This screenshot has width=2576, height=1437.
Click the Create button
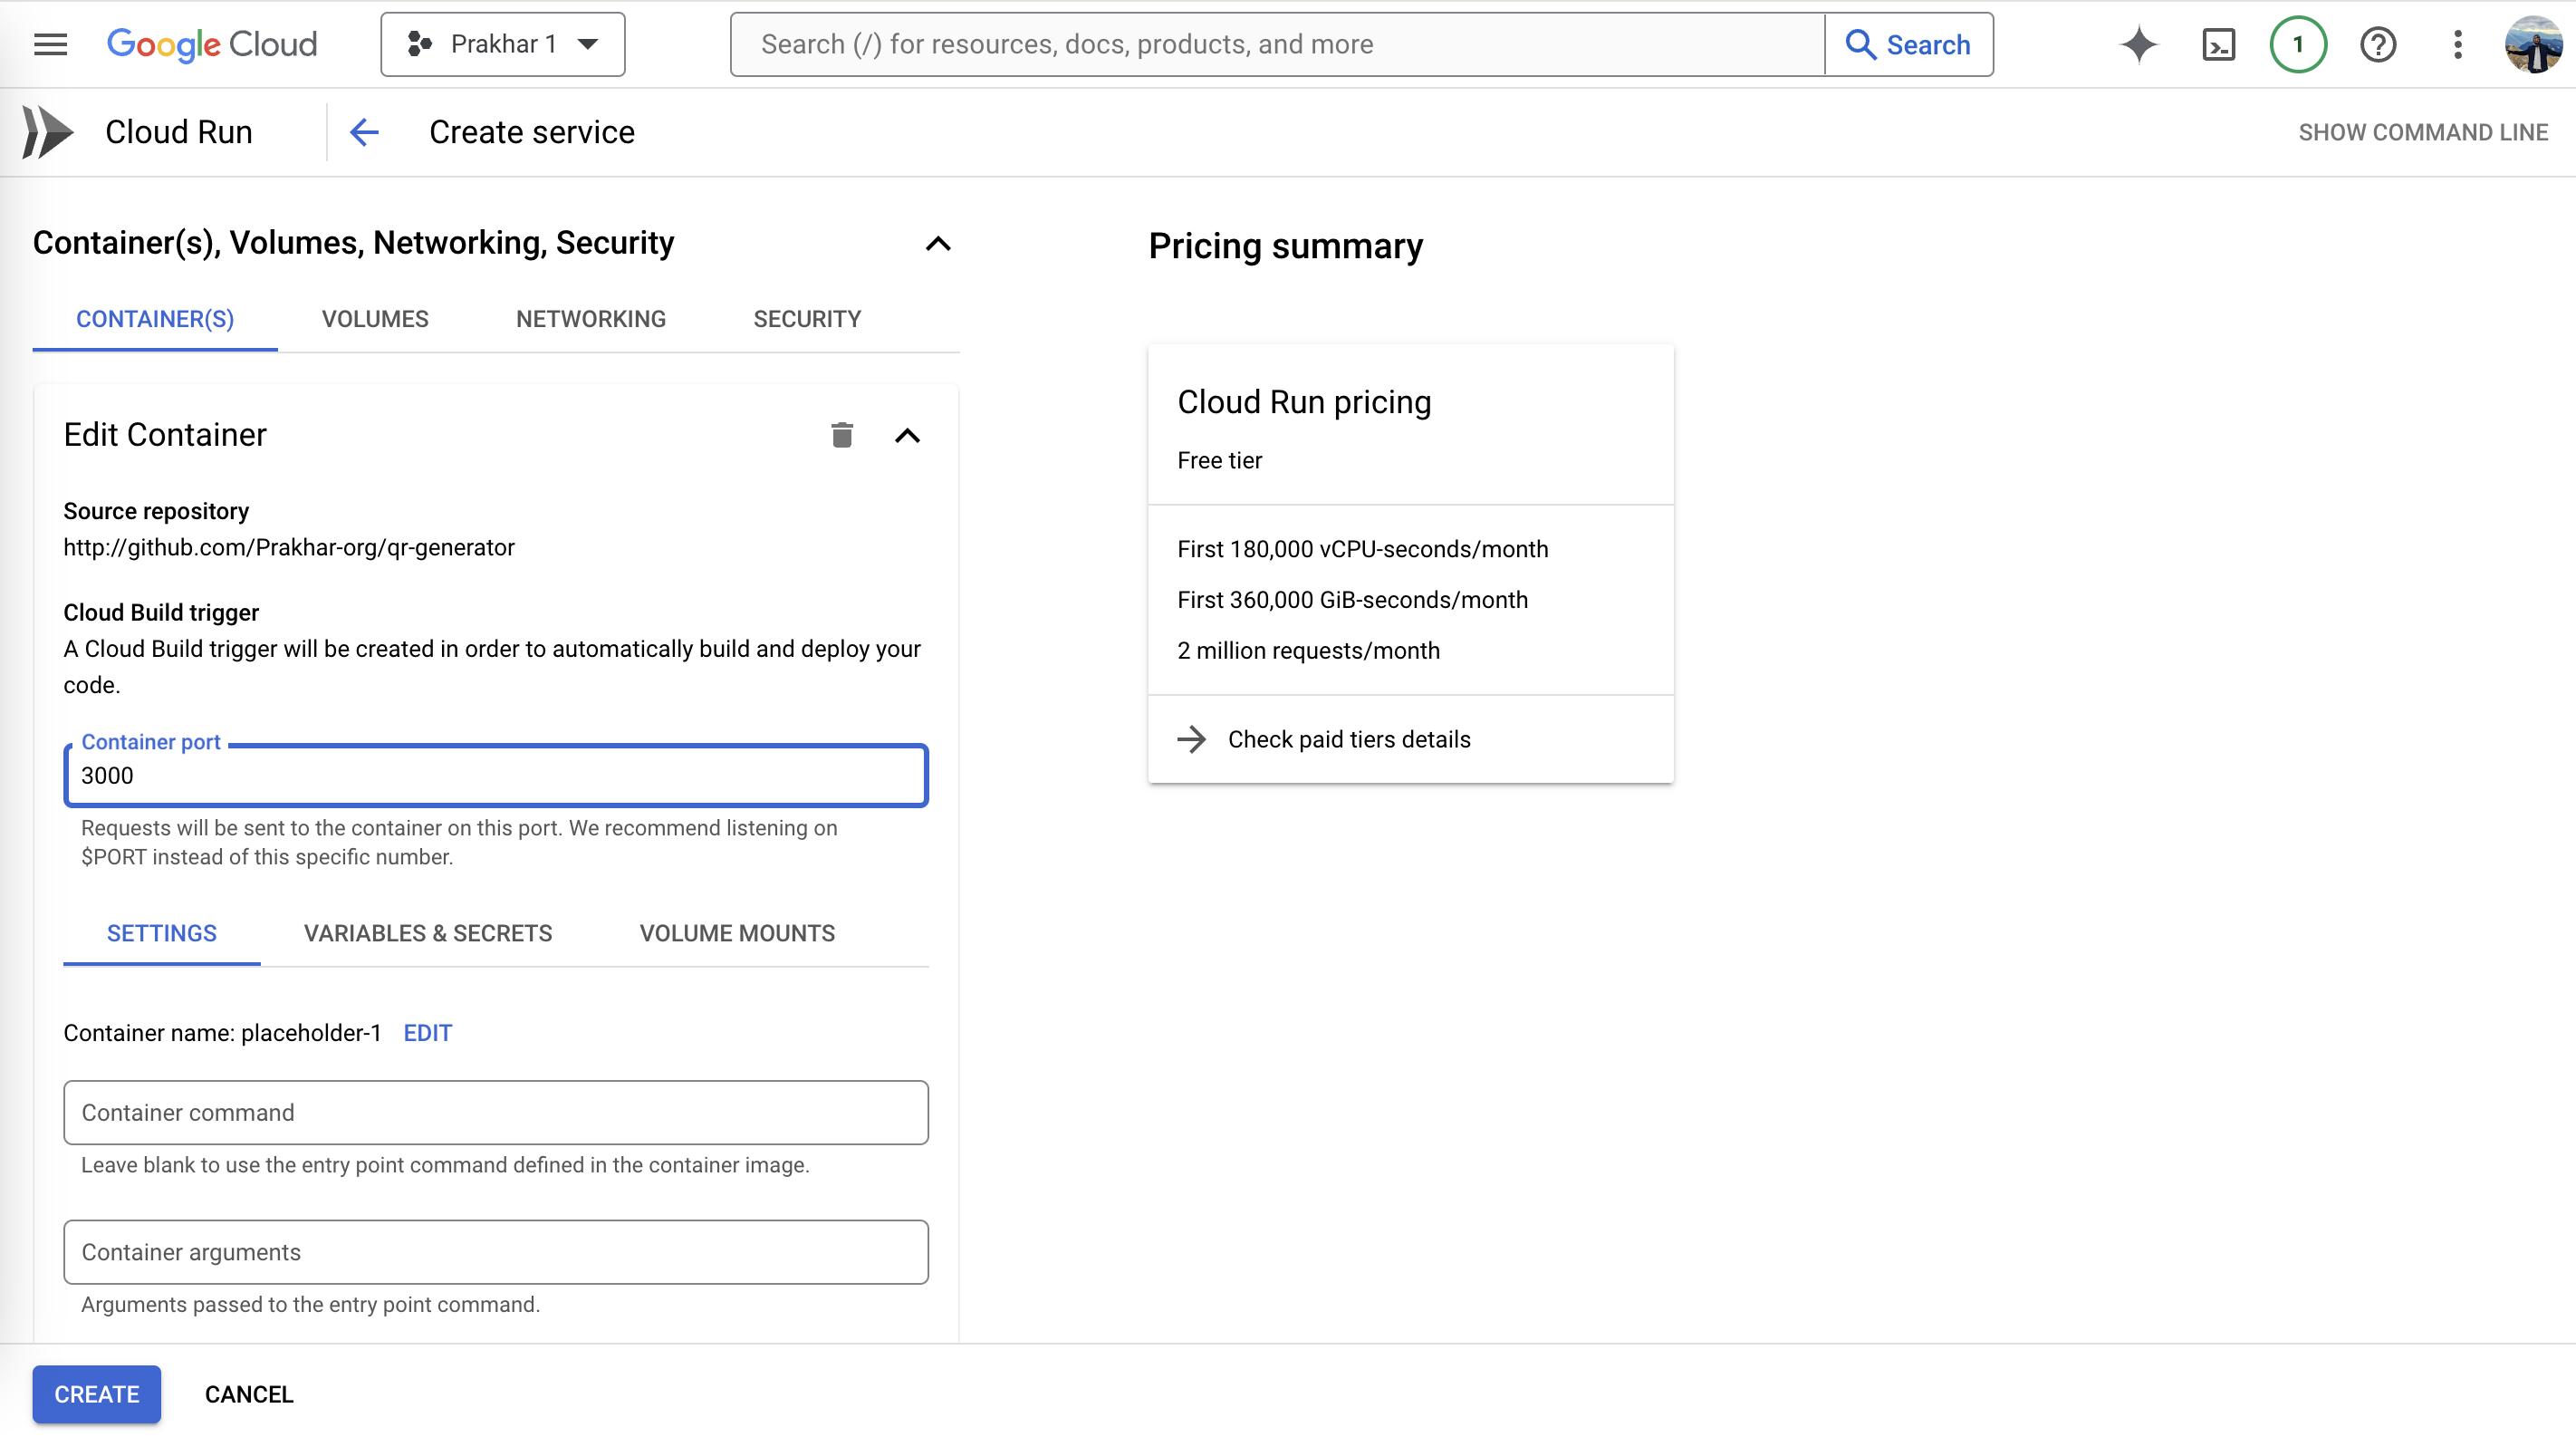pos(96,1393)
